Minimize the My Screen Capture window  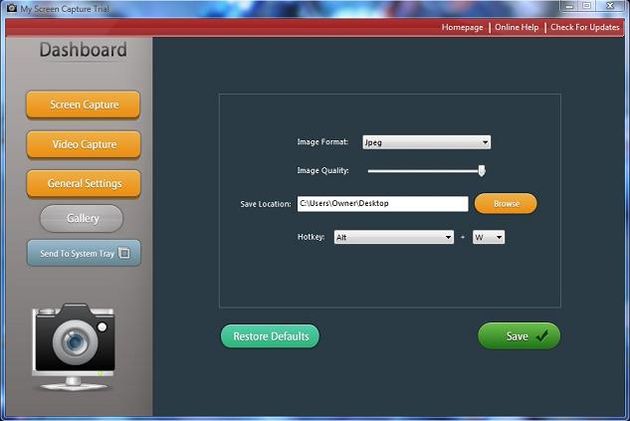569,6
